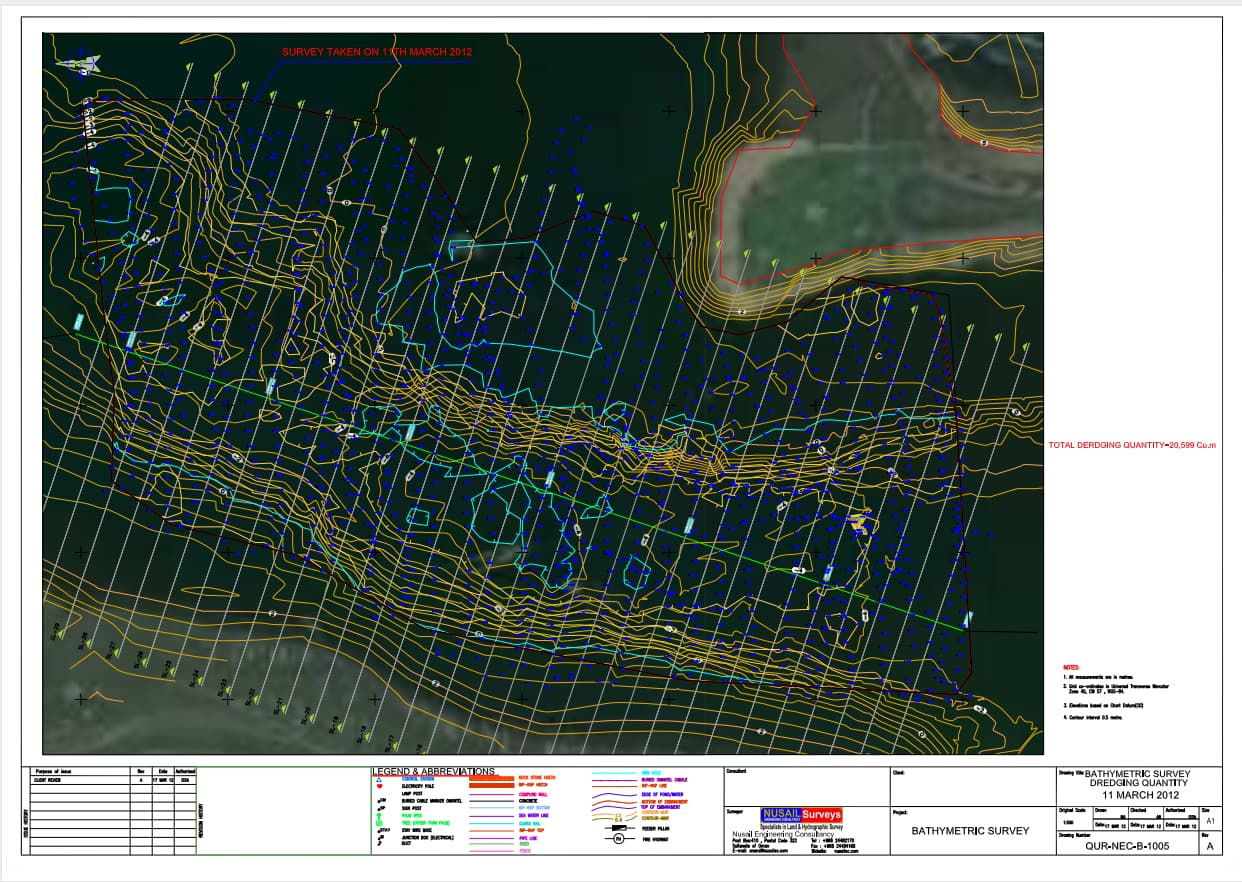Click the 'Drawing Number' field label
This screenshot has height=882, width=1242.
coord(1074,836)
